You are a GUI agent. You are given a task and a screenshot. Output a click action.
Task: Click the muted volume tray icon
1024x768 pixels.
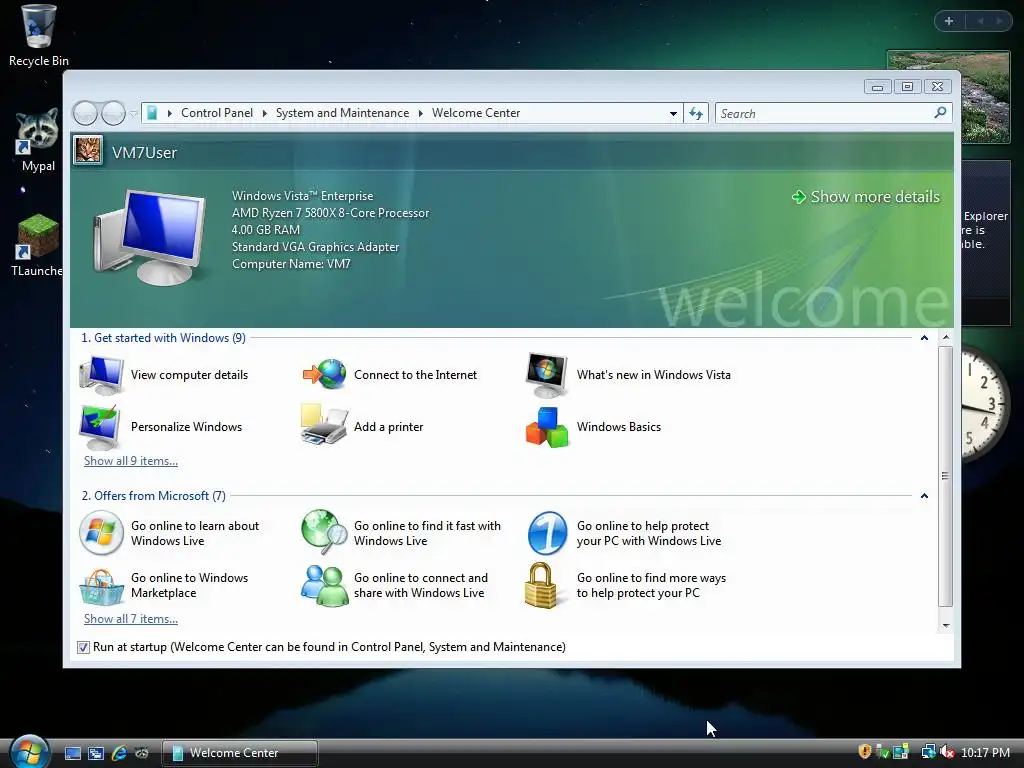coord(948,752)
